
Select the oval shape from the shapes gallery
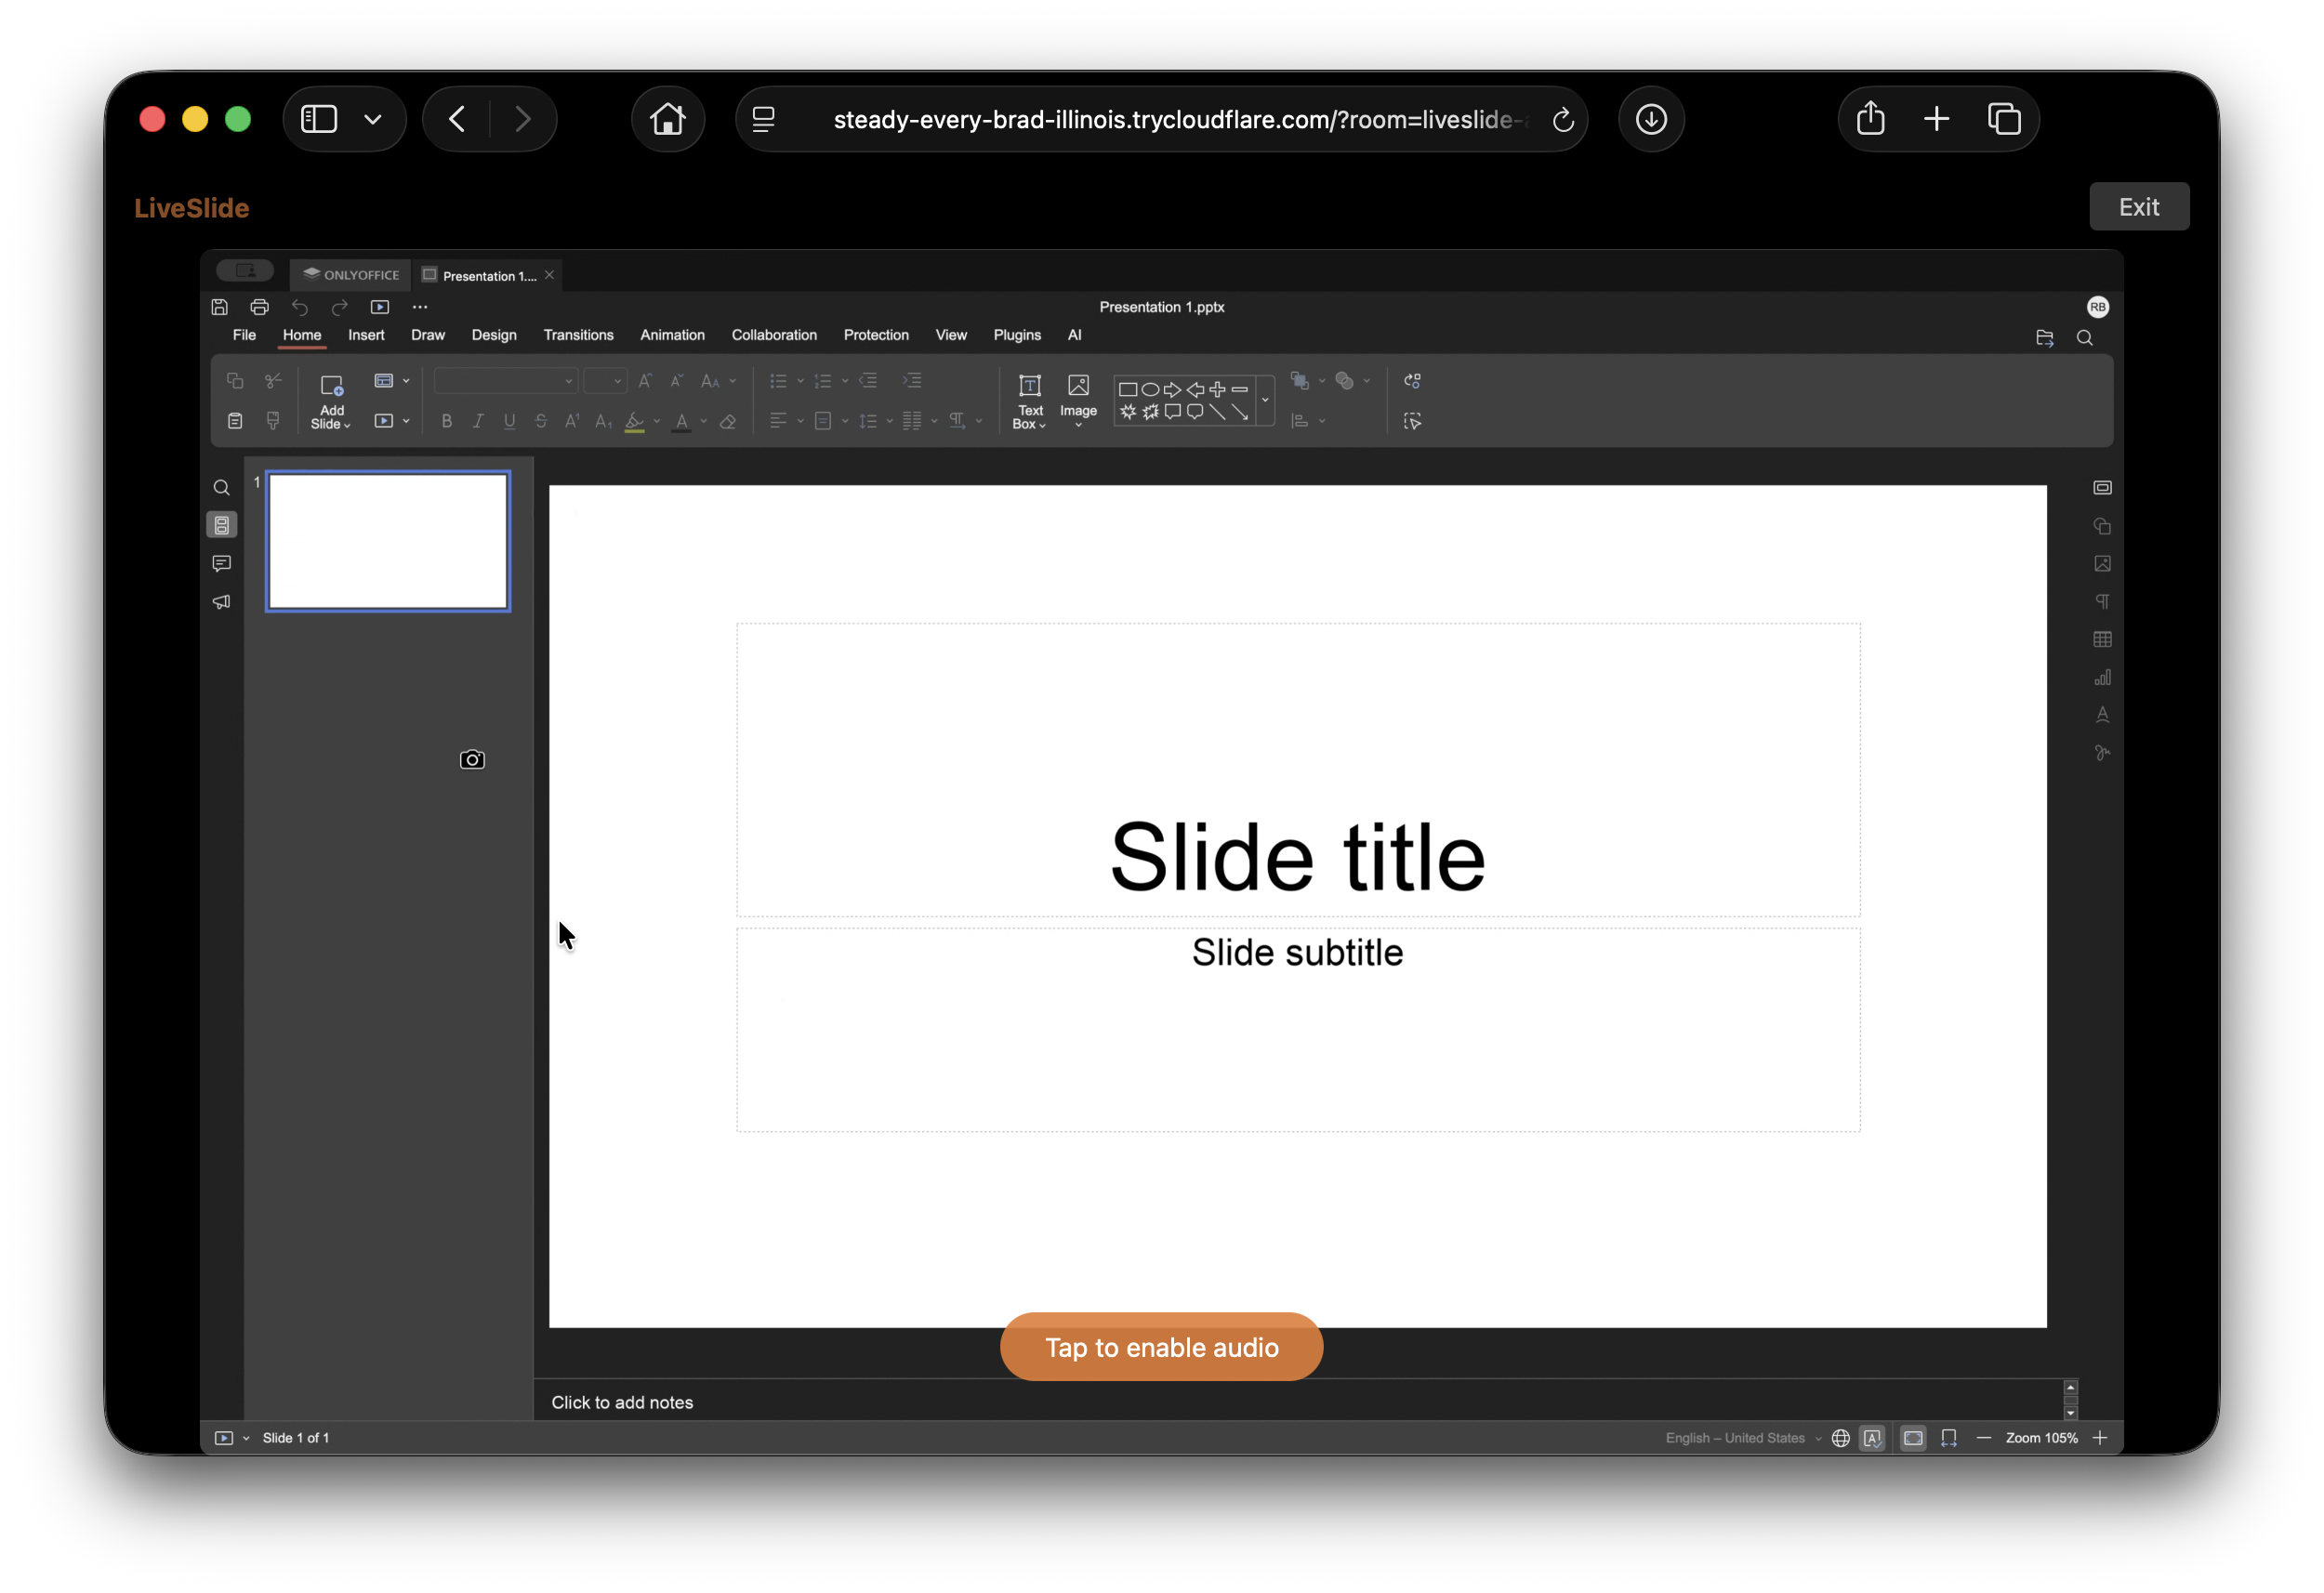[x=1151, y=389]
